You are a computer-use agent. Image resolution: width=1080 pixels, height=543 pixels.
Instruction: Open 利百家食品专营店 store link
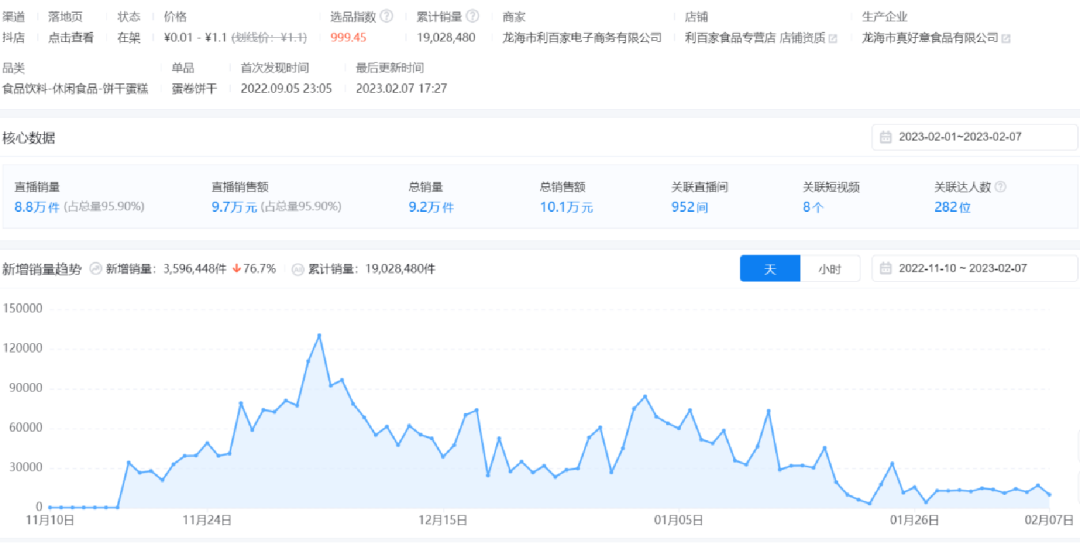click(x=729, y=38)
